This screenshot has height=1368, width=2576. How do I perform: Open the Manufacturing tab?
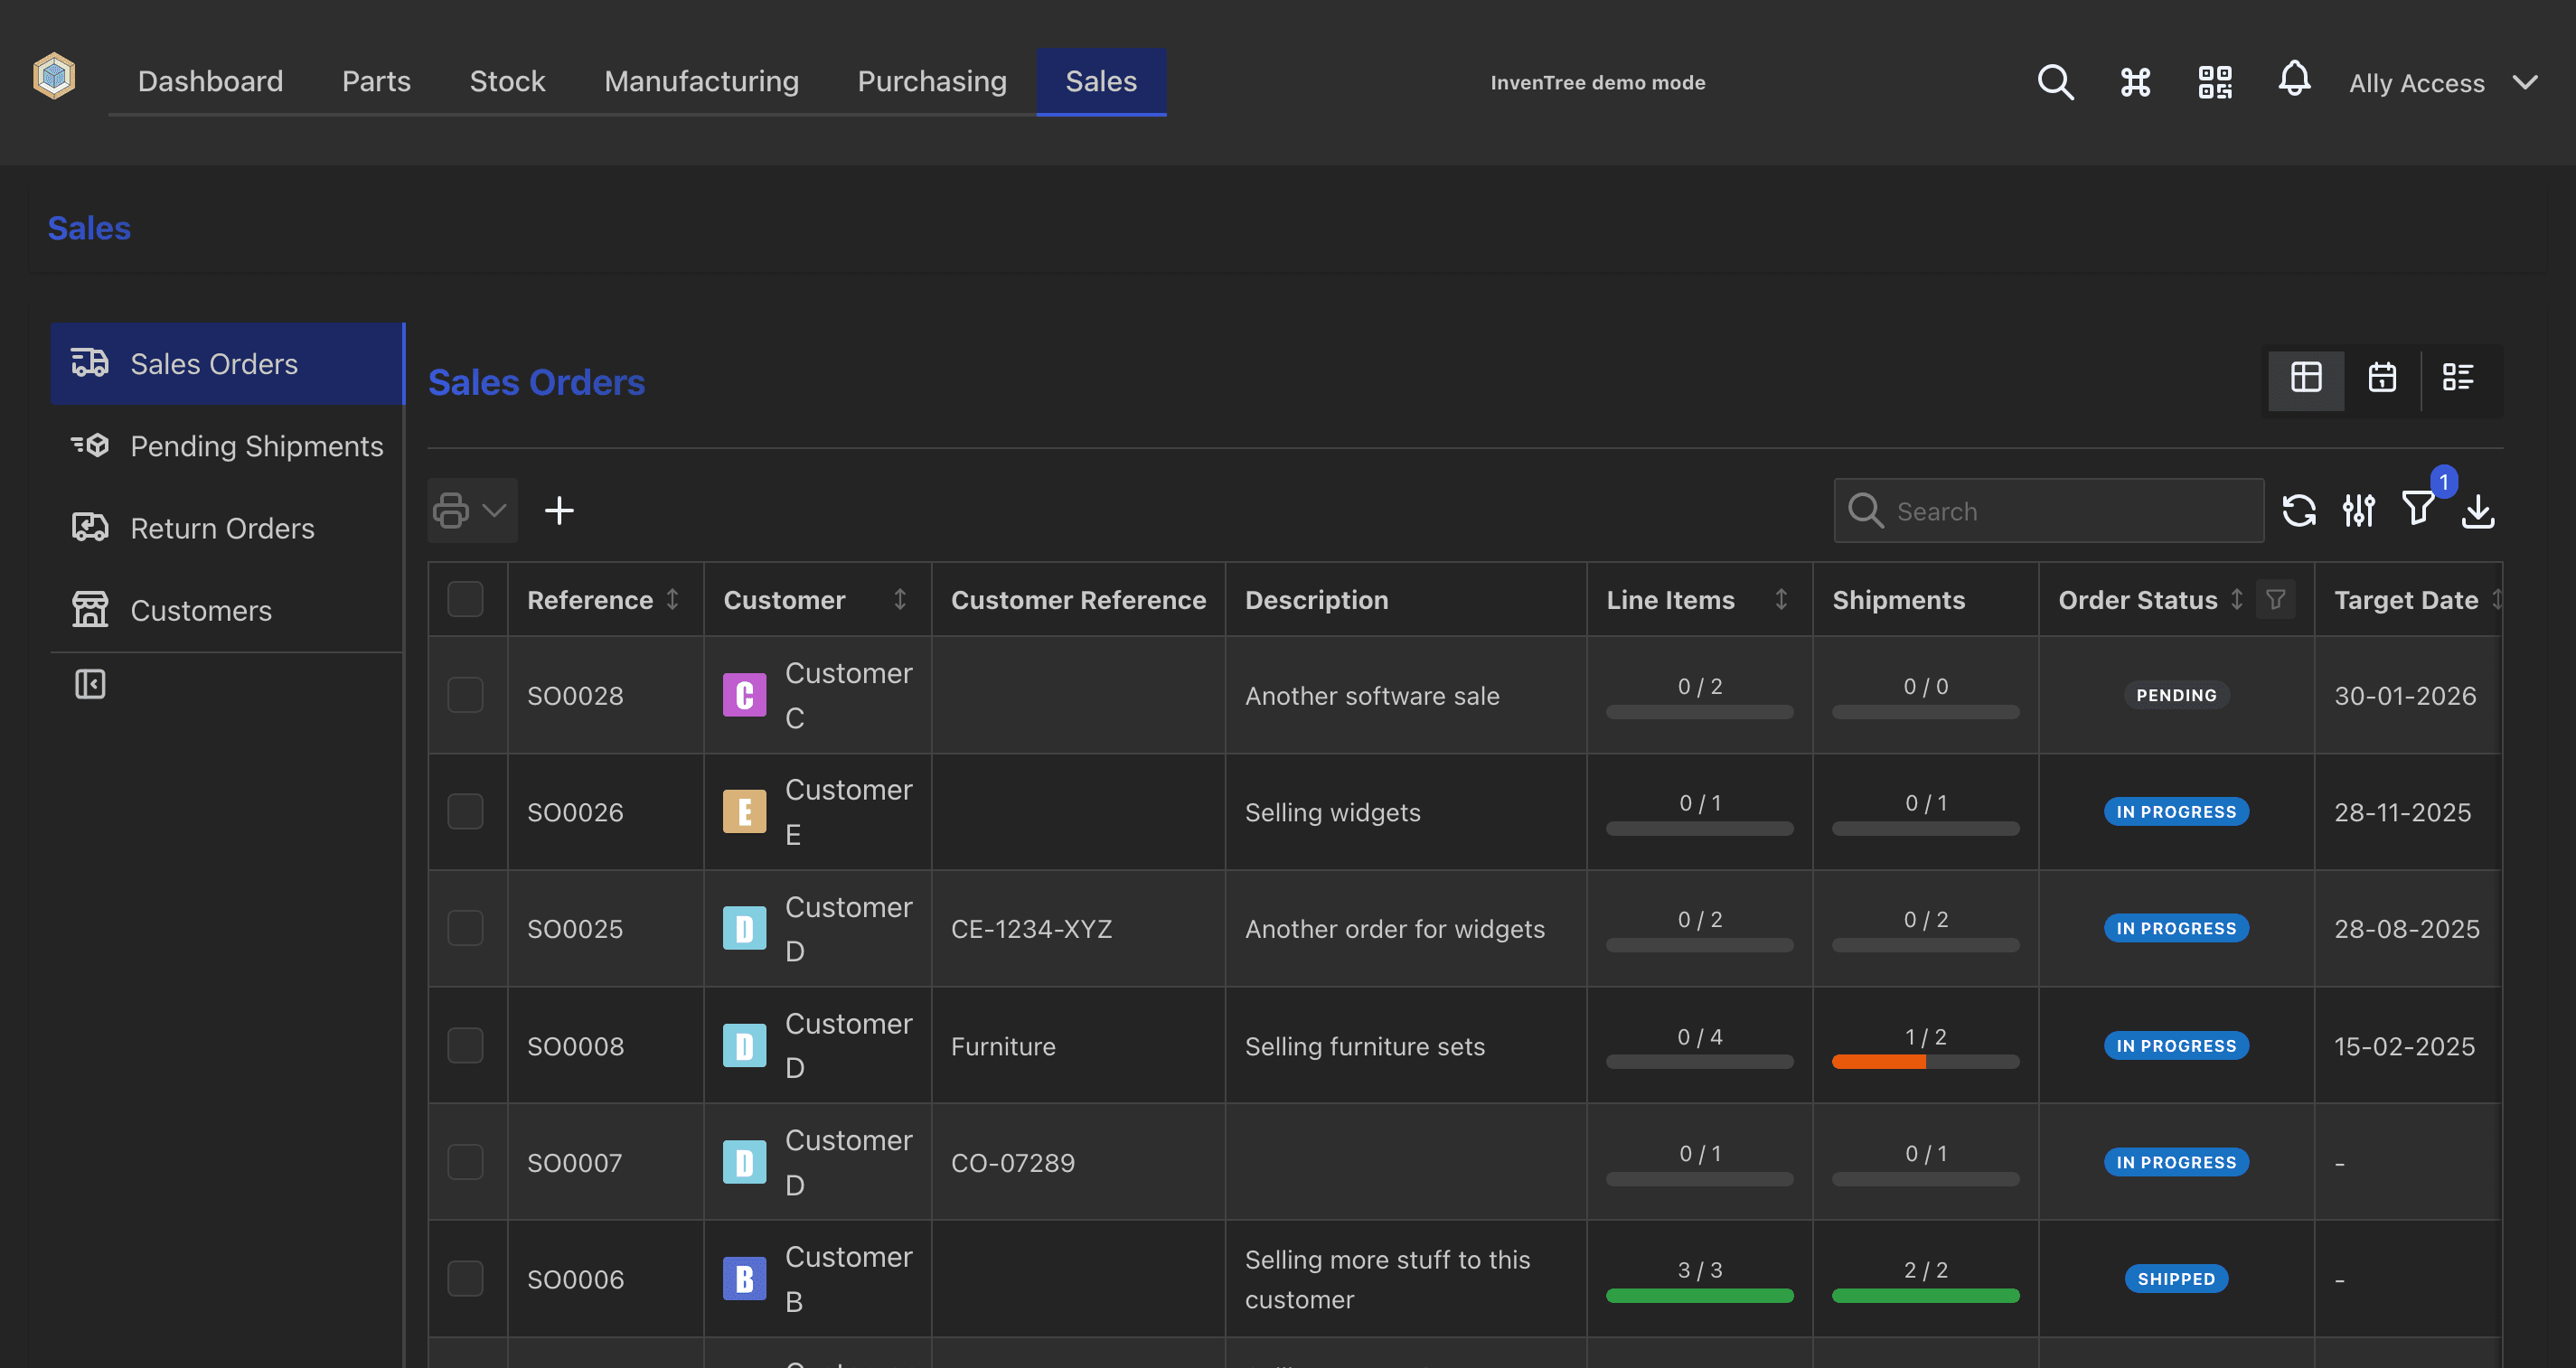click(x=701, y=81)
